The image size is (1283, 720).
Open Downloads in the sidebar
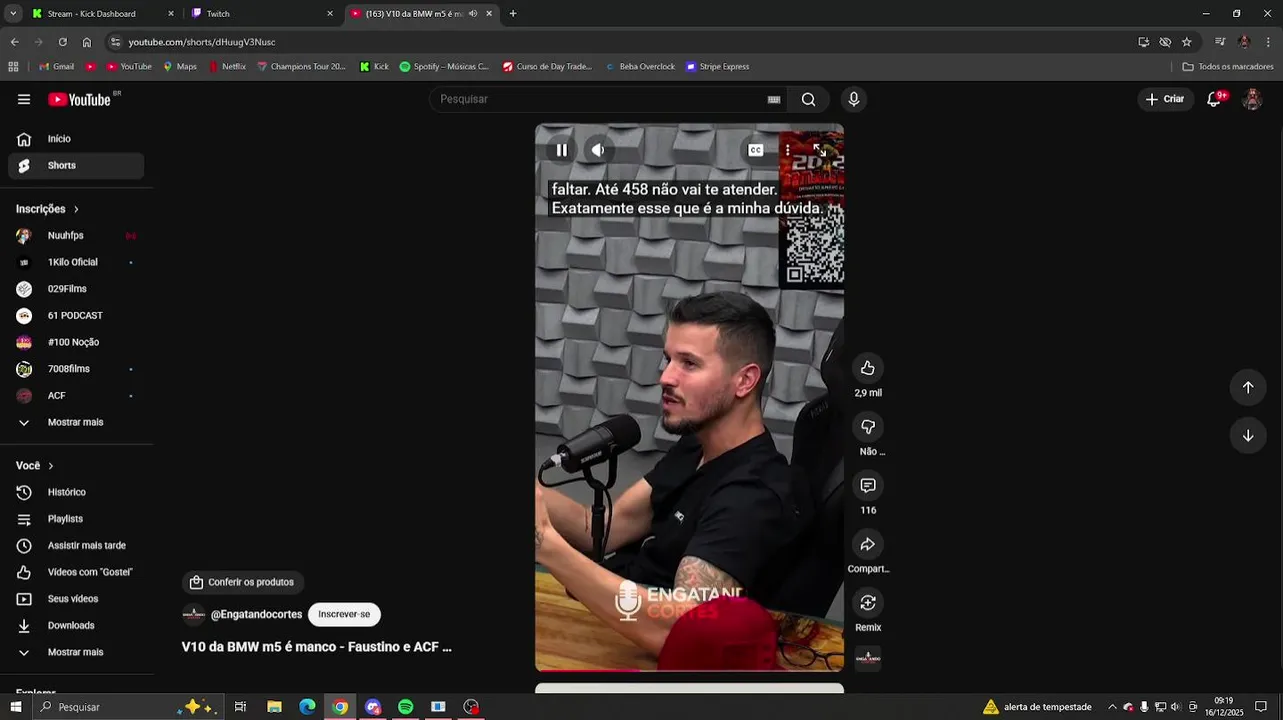tap(76, 626)
